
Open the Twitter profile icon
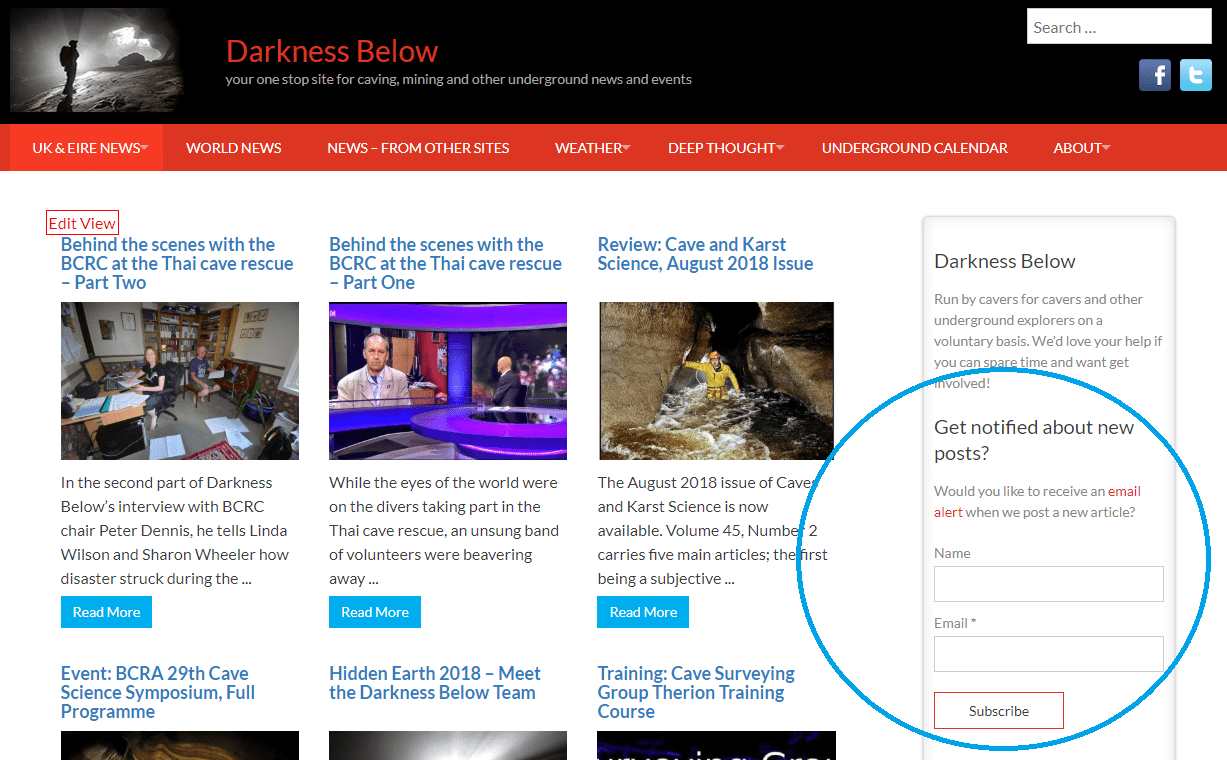[x=1196, y=75]
